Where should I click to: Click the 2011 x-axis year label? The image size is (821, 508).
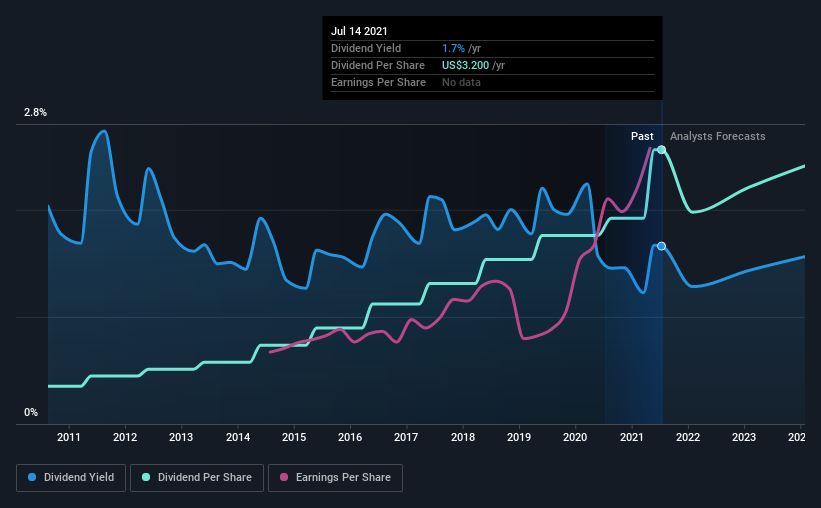[69, 437]
